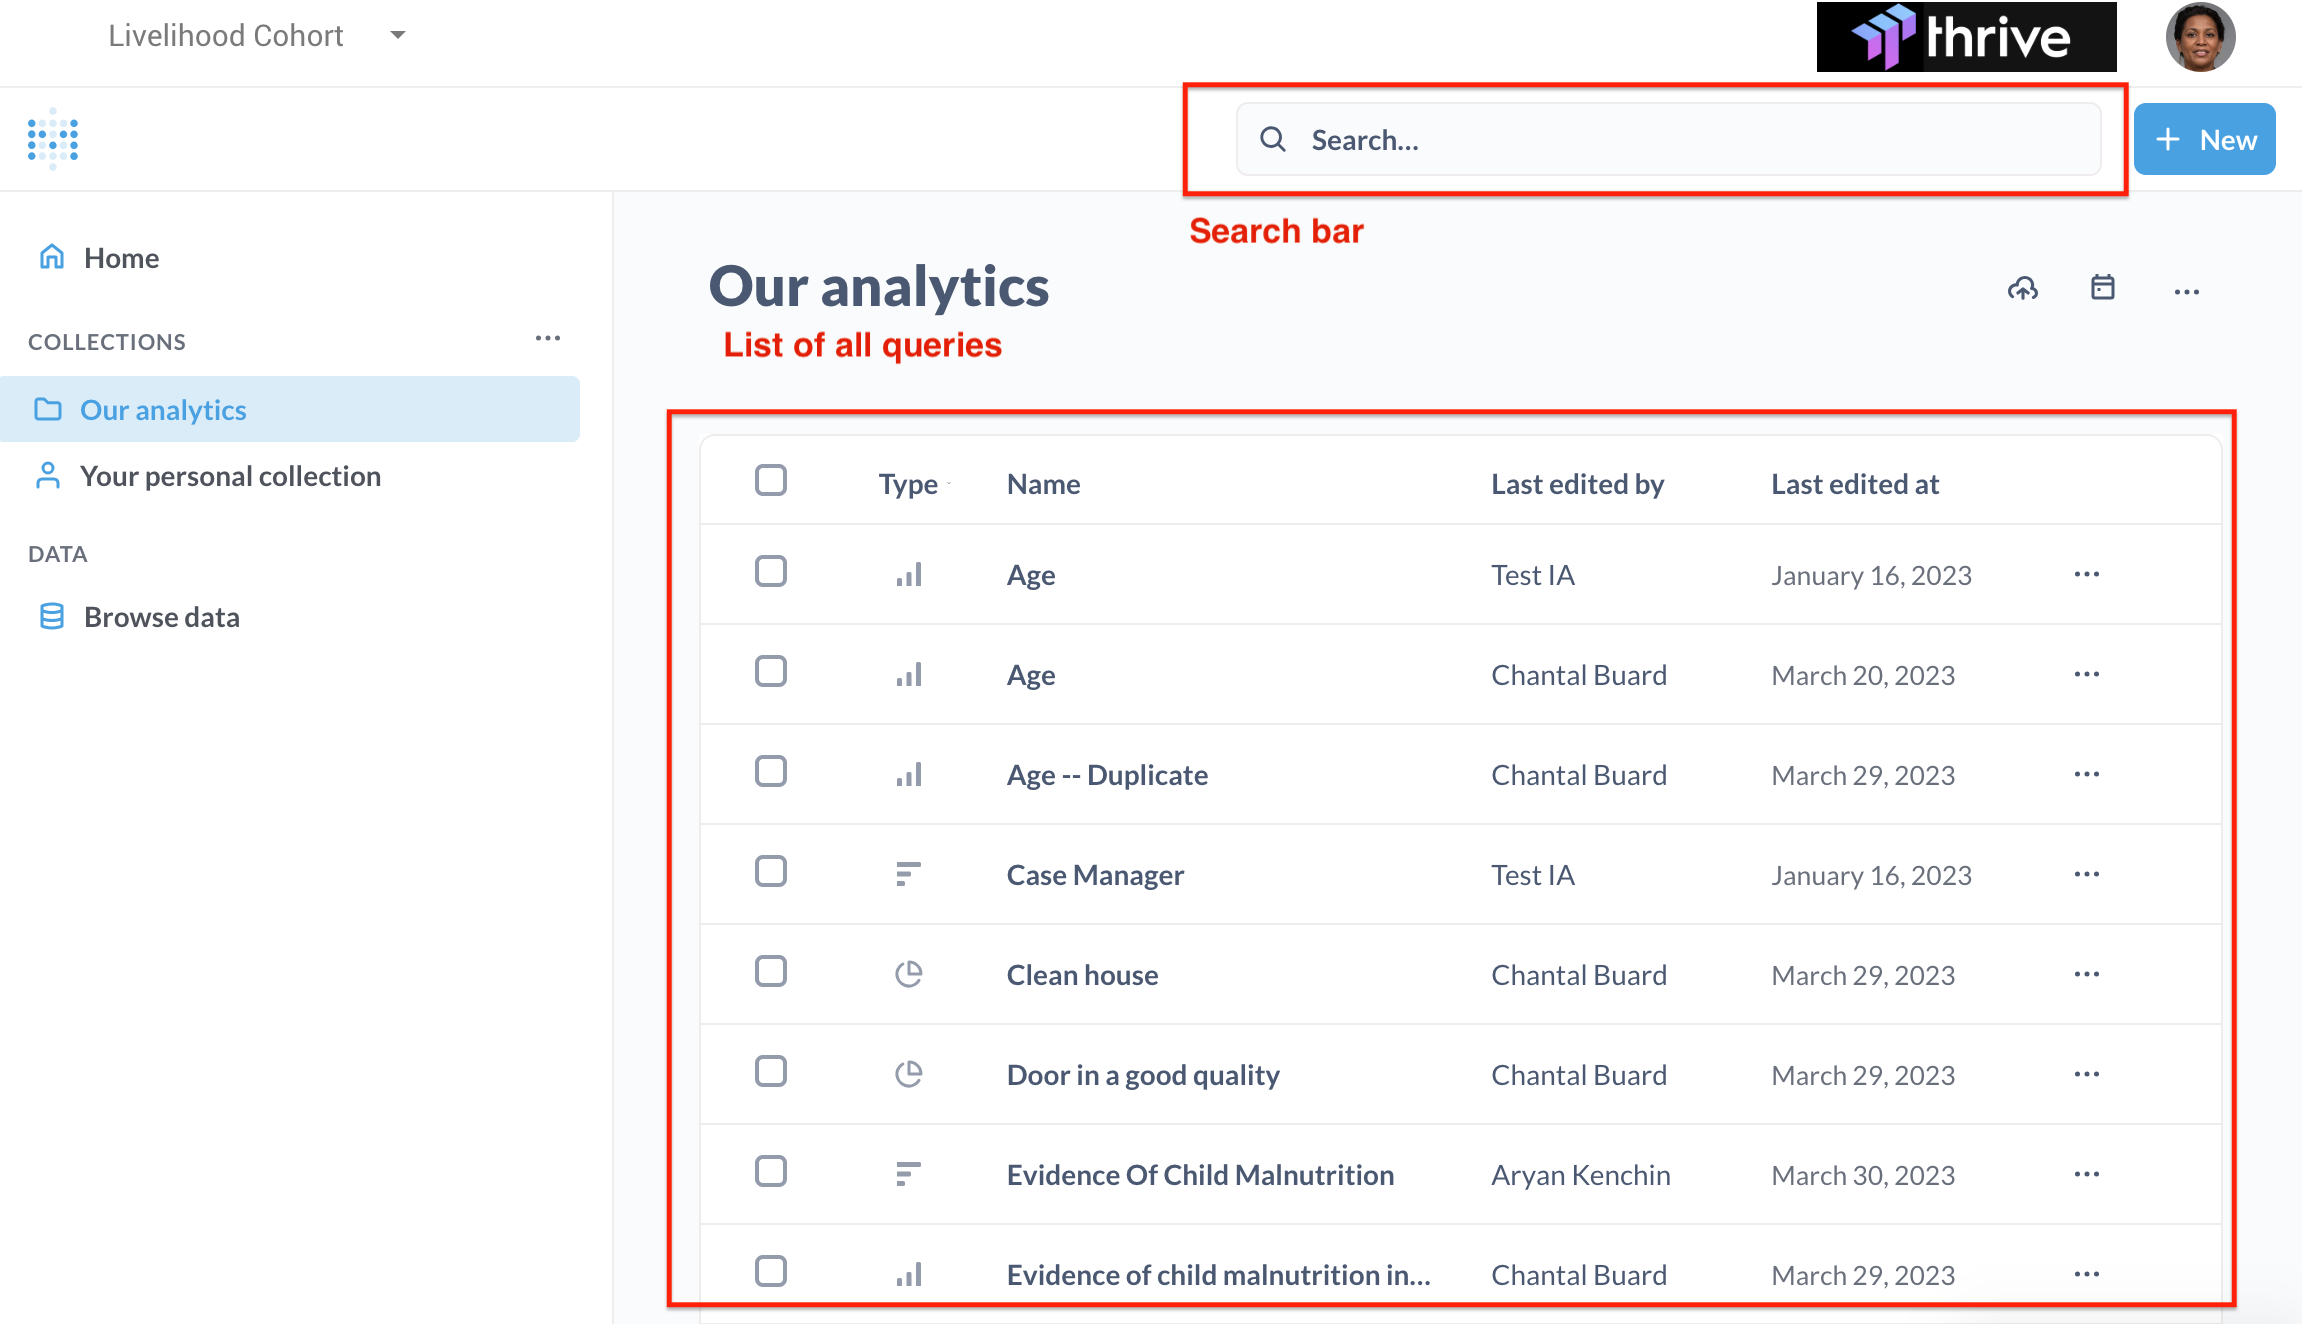This screenshot has width=2302, height=1324.
Task: Open the Case Manager query
Action: tap(1095, 874)
